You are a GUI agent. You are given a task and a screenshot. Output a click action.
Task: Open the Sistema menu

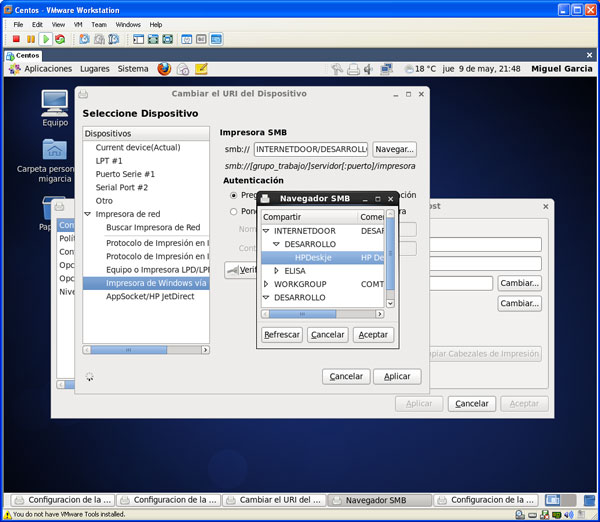[x=133, y=69]
